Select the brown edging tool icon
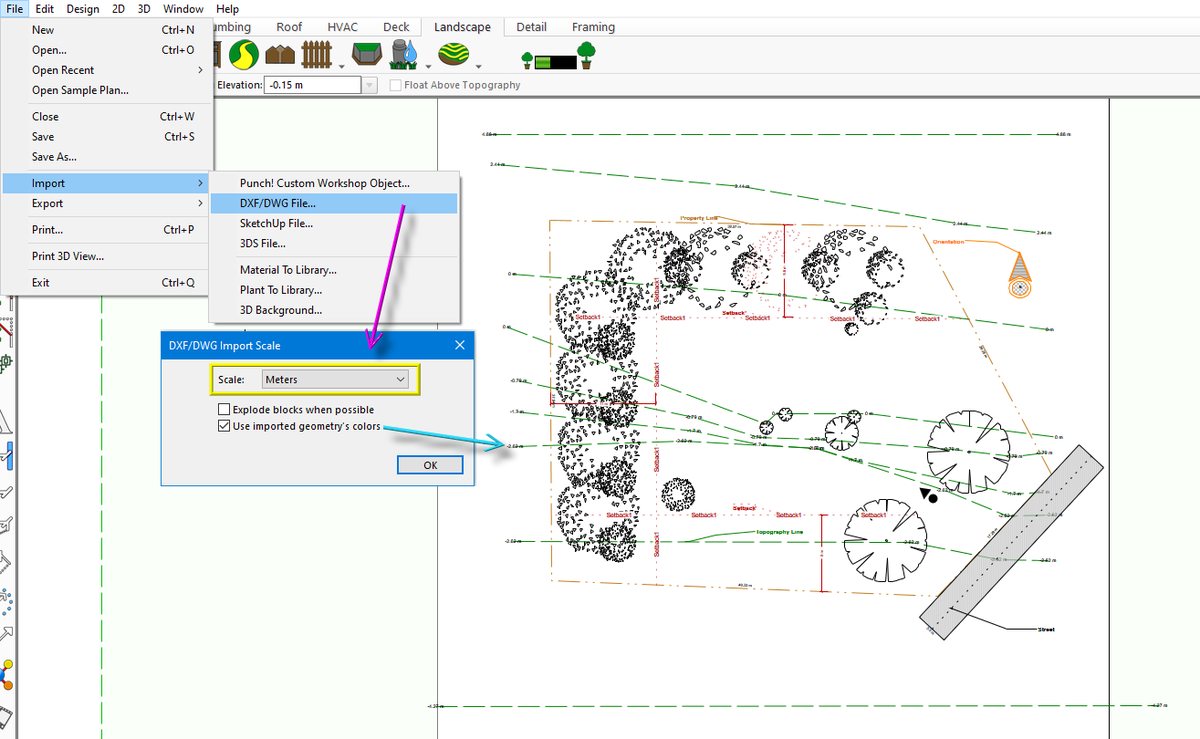This screenshot has width=1200, height=739. point(280,56)
